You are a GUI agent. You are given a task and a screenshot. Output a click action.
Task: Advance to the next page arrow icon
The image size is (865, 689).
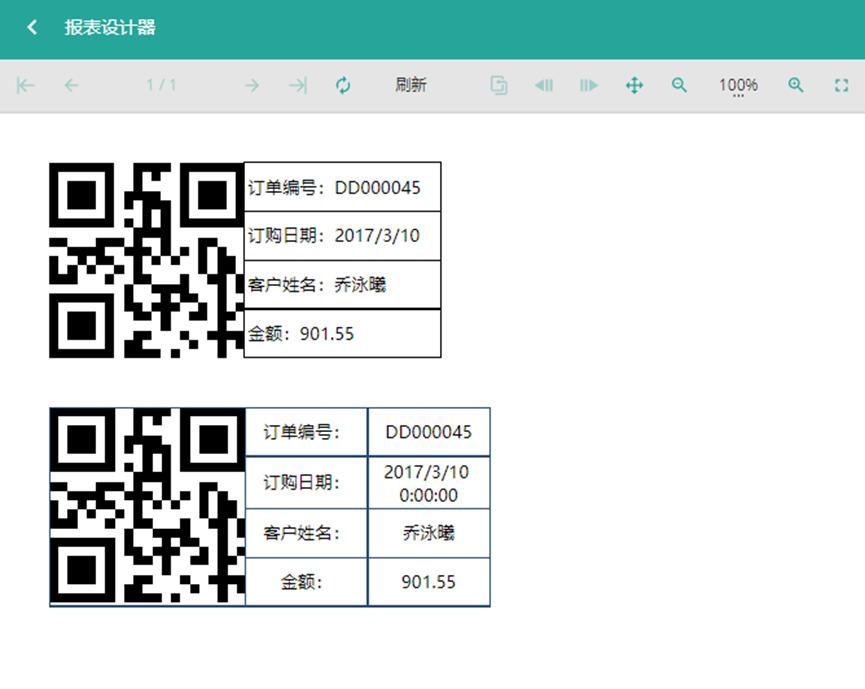252,85
